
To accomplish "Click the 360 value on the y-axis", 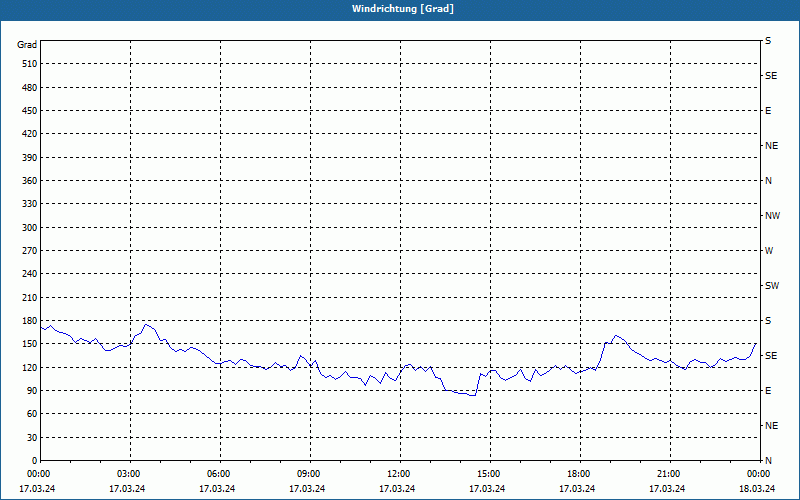I will (x=28, y=181).
